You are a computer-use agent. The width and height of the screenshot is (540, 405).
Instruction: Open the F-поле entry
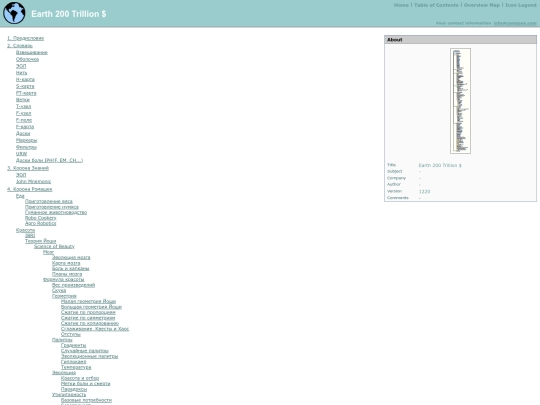click(x=24, y=120)
